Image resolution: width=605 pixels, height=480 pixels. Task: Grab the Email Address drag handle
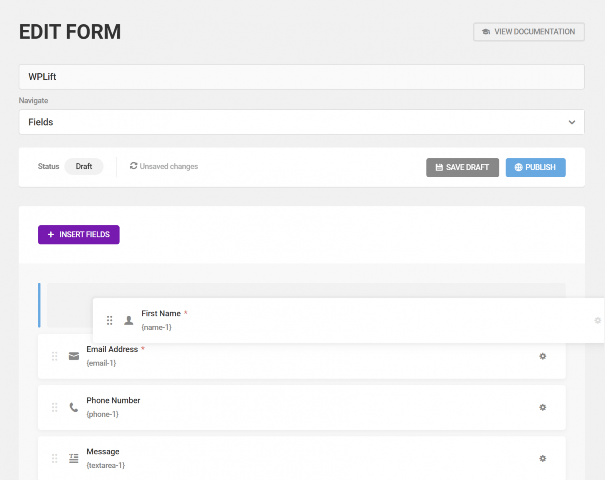pos(54,356)
